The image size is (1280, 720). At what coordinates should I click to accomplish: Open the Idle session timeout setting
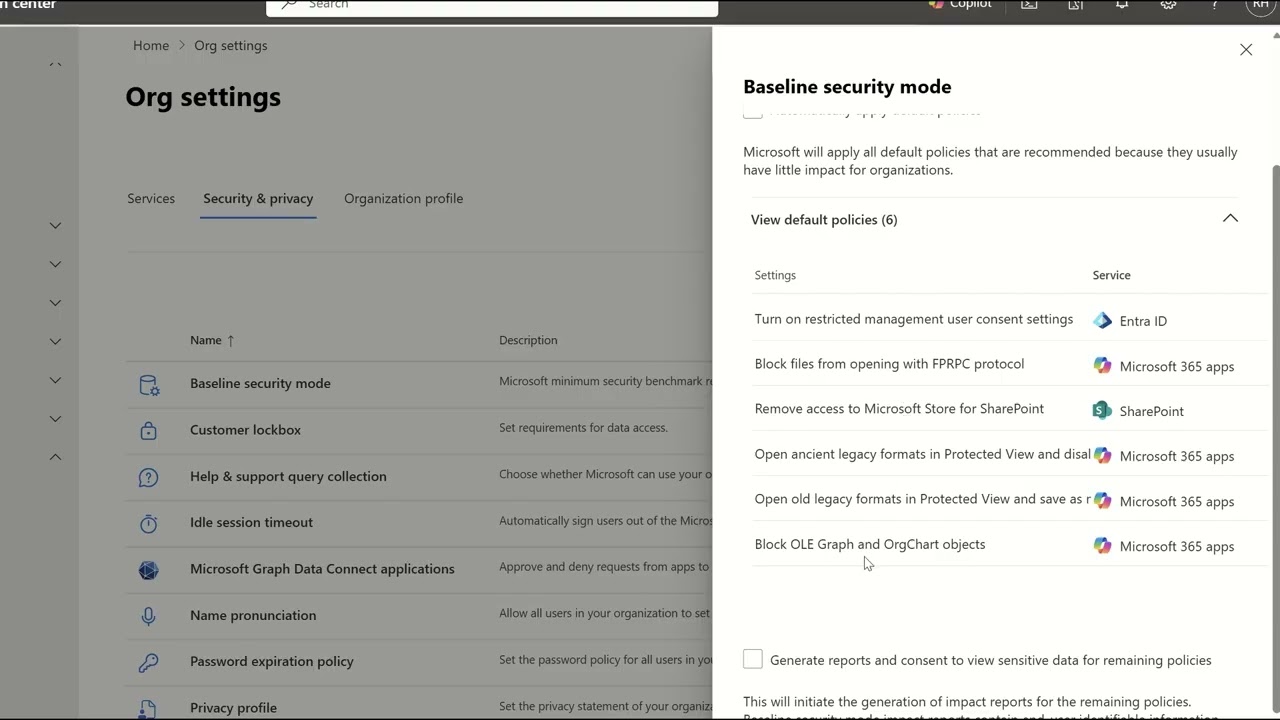click(x=251, y=522)
